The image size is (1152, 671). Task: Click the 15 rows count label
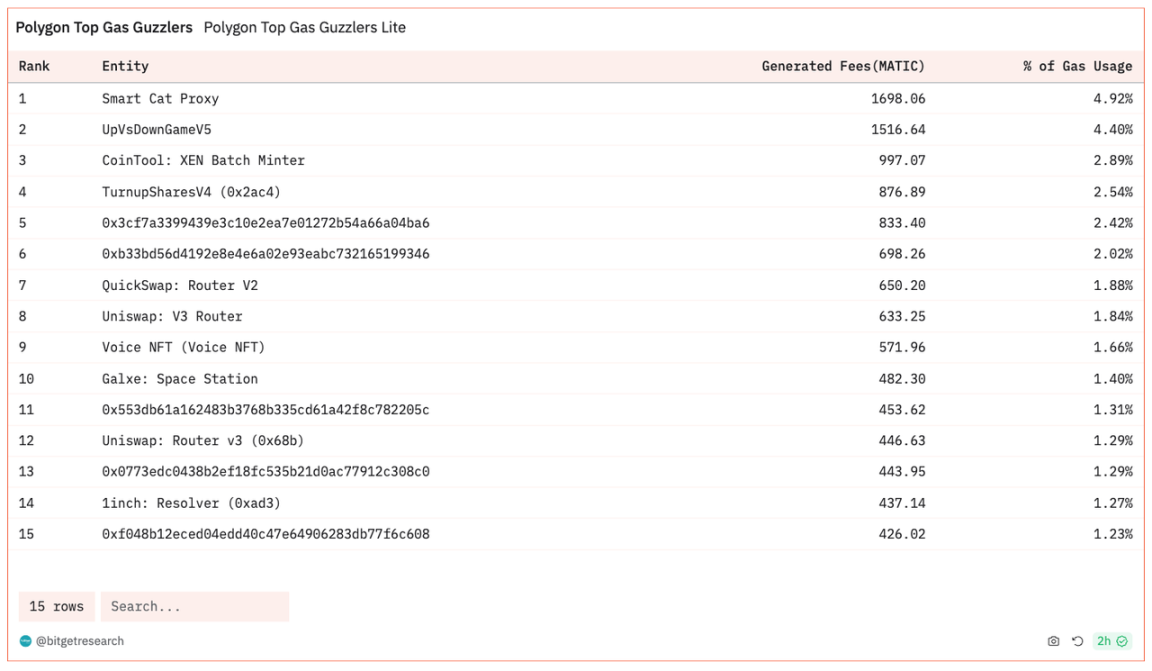pyautogui.click(x=57, y=606)
